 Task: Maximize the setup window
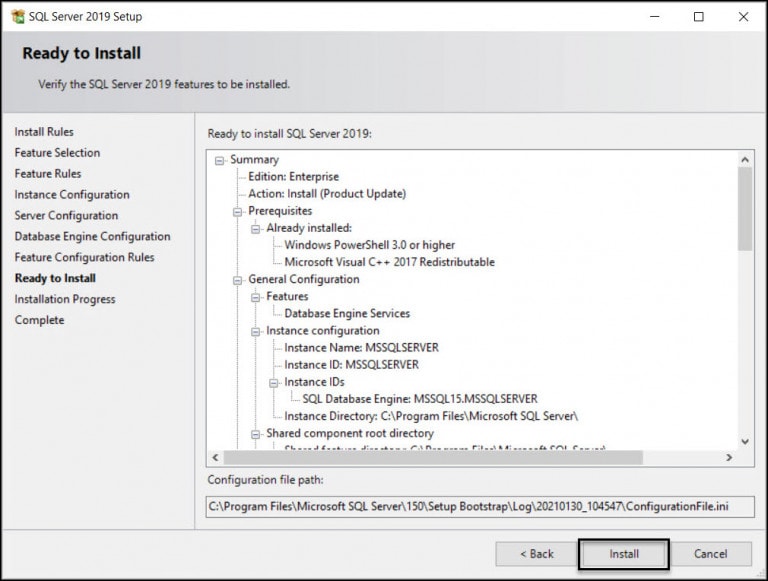(699, 17)
